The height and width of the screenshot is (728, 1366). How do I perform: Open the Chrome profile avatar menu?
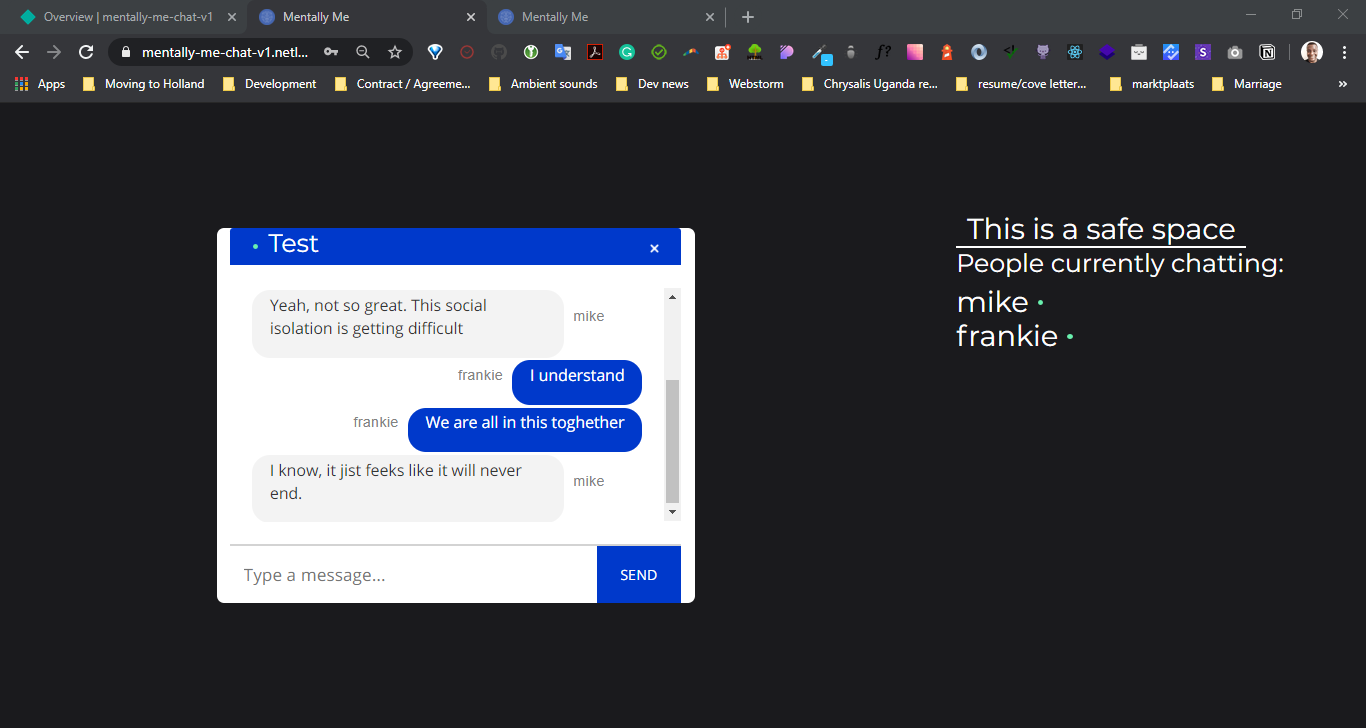click(1310, 51)
